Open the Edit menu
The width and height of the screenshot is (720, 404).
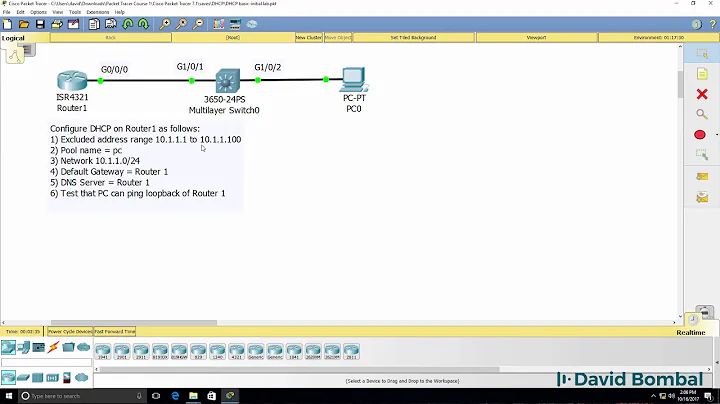[21, 12]
